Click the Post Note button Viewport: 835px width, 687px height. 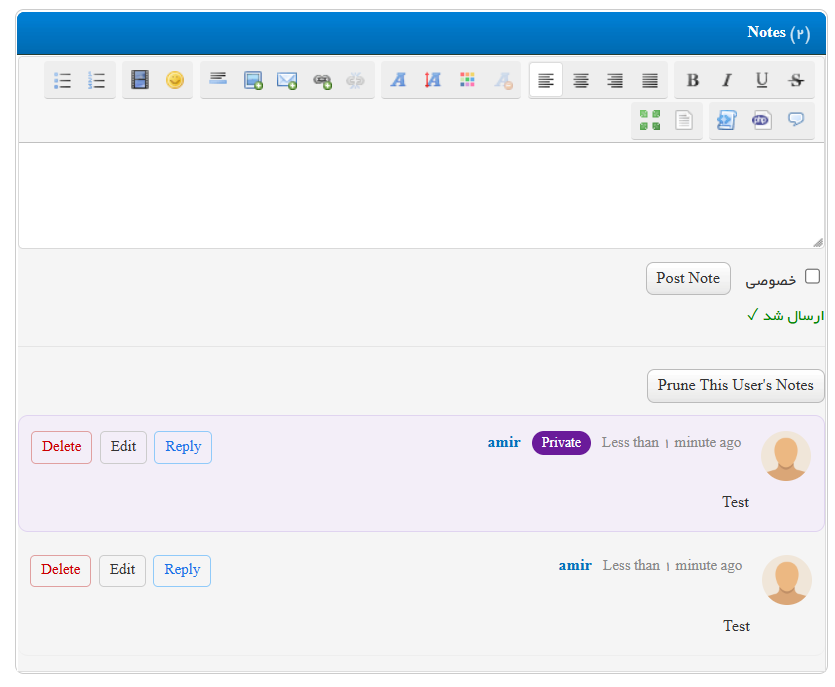[688, 279]
